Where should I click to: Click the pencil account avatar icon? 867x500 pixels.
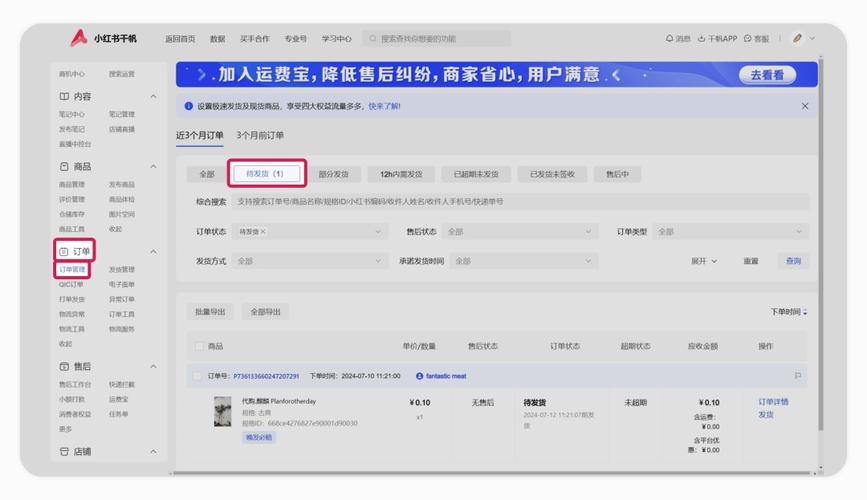797,39
